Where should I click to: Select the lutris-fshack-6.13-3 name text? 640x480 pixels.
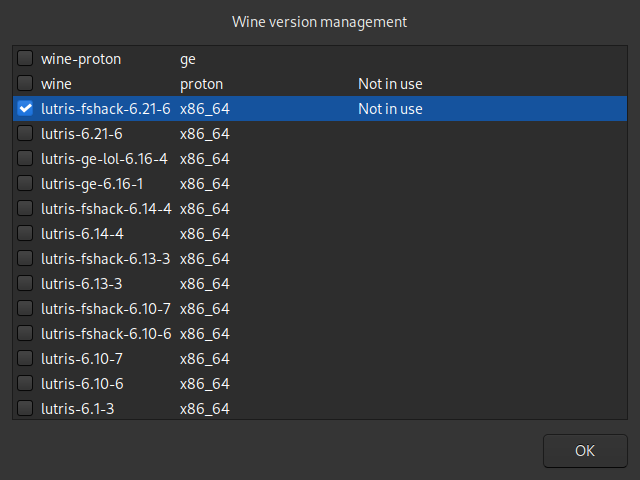coord(105,259)
